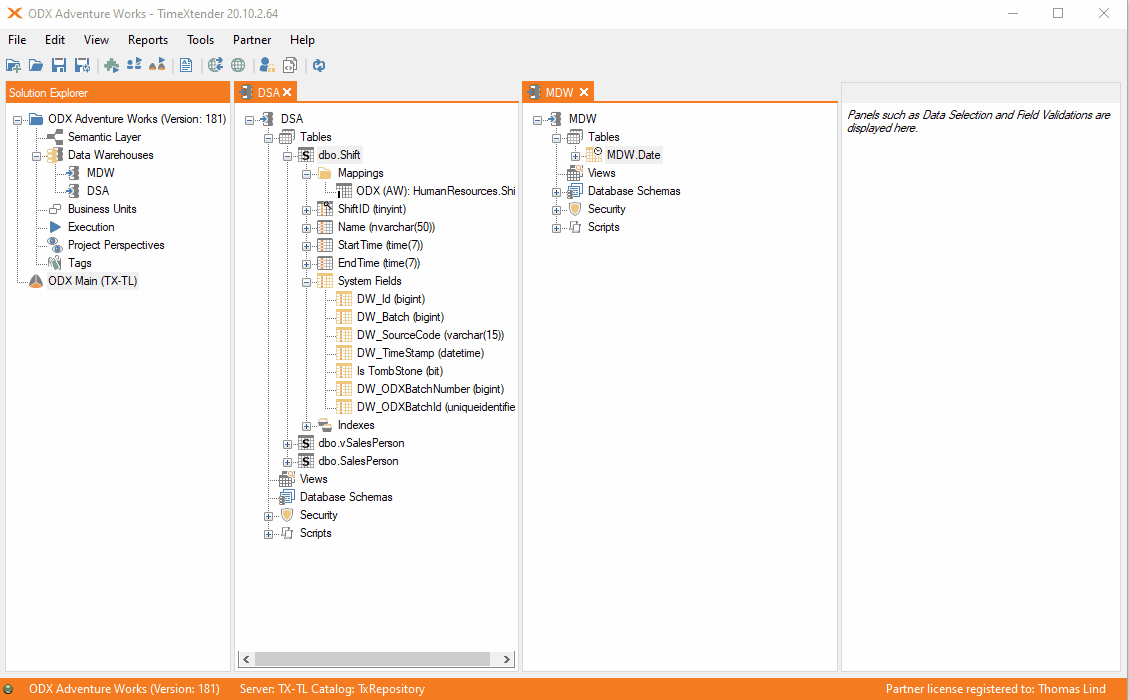Click the blue document icon in toolbar
1129x700 pixels.
[x=186, y=66]
